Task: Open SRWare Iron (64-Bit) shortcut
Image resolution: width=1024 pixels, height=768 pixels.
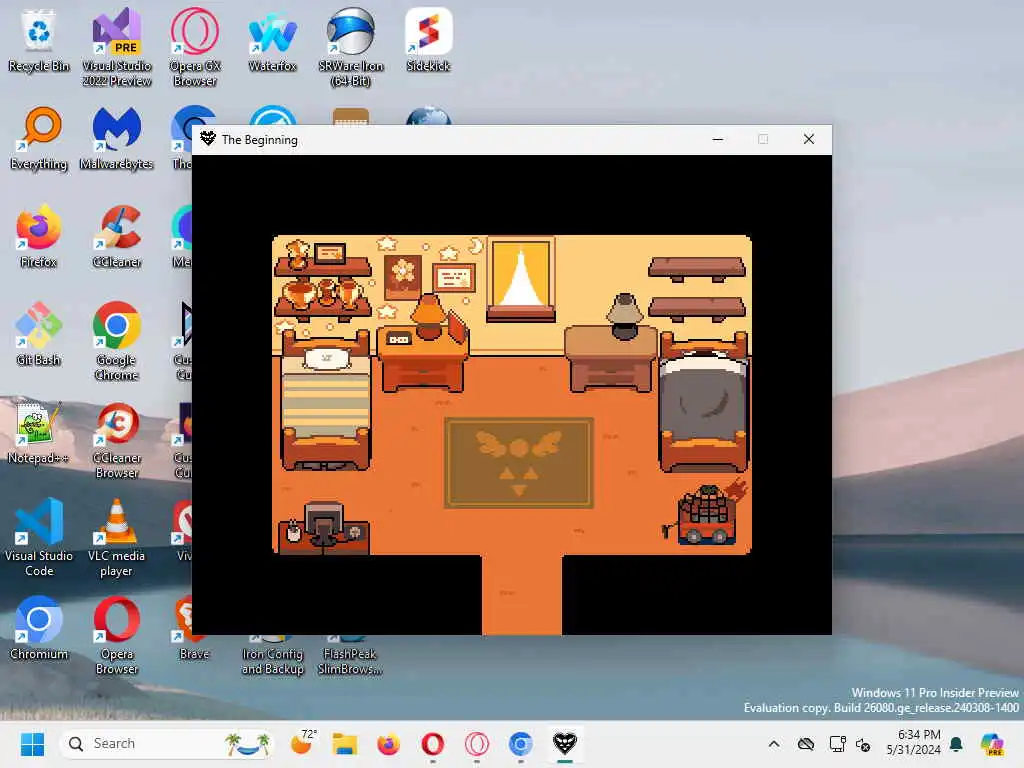Action: pyautogui.click(x=351, y=48)
